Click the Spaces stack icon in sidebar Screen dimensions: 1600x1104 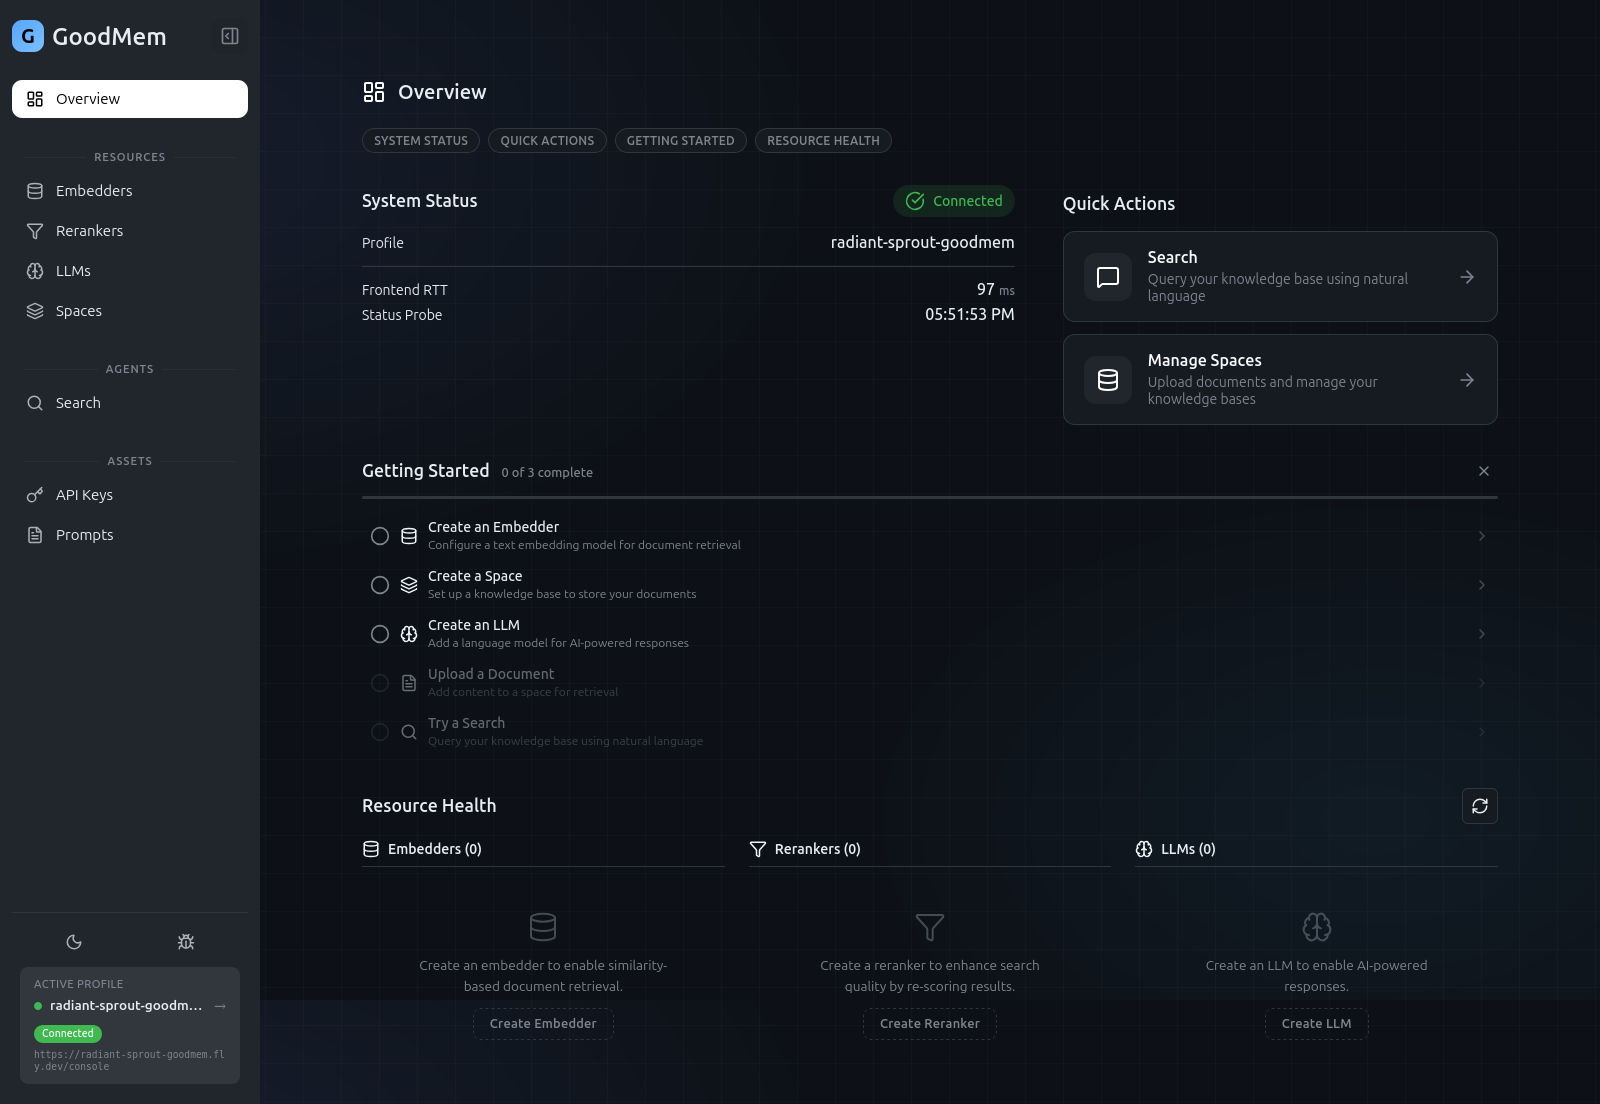(36, 310)
